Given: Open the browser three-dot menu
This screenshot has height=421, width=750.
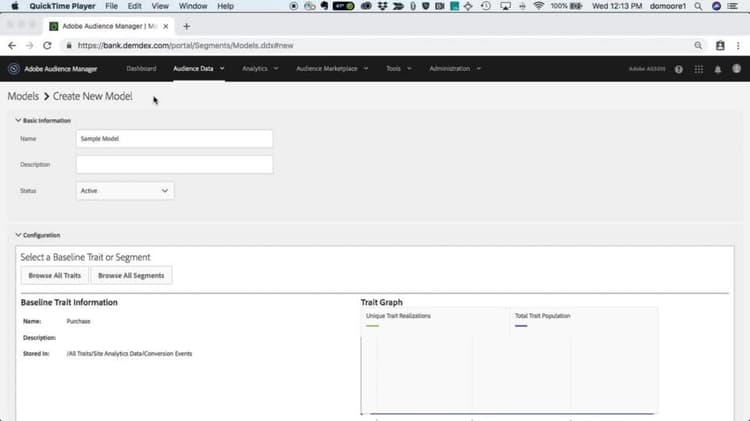Looking at the screenshot, I should pyautogui.click(x=738, y=45).
